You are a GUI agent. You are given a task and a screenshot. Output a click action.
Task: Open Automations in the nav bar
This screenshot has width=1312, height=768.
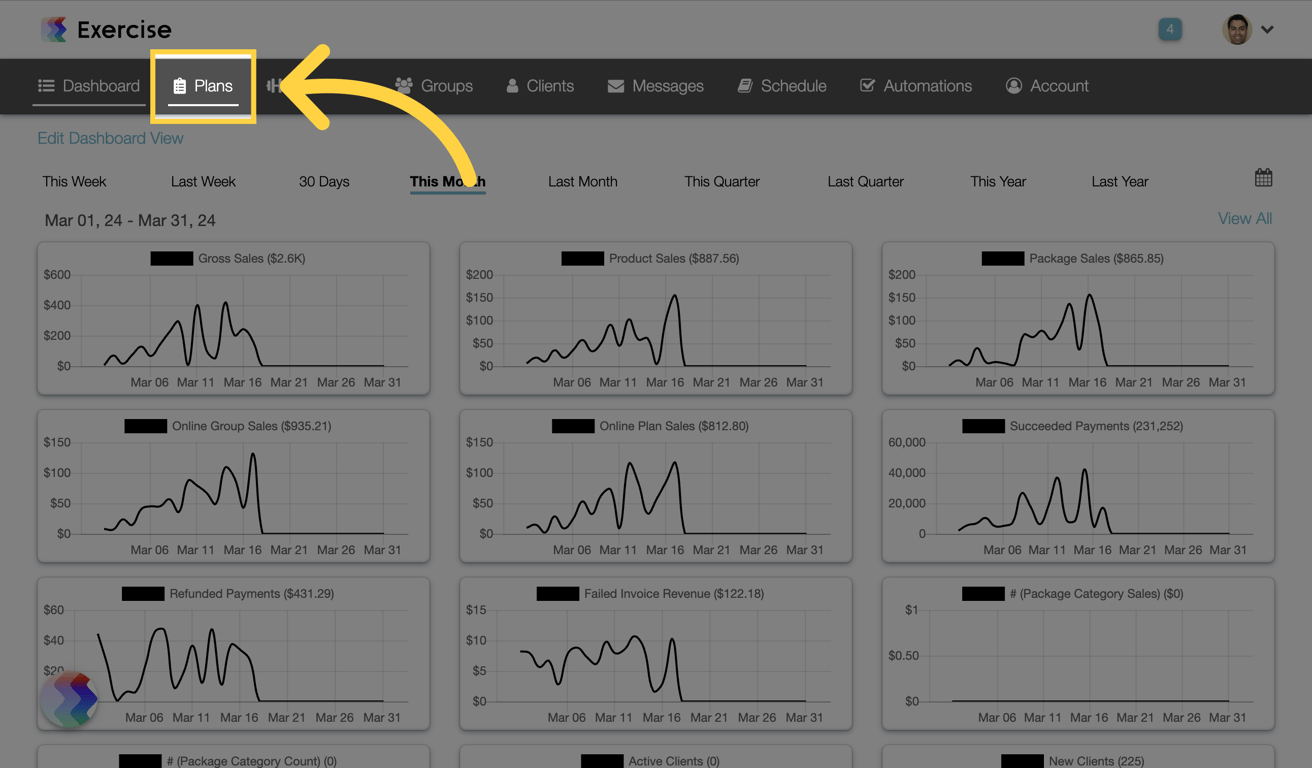tap(916, 86)
